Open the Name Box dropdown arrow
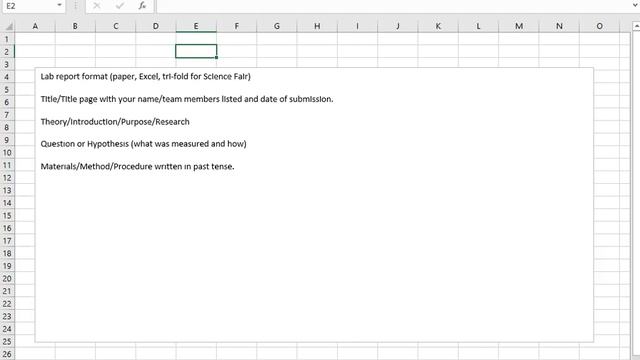Viewport: 640px width, 360px height. coord(59,5)
